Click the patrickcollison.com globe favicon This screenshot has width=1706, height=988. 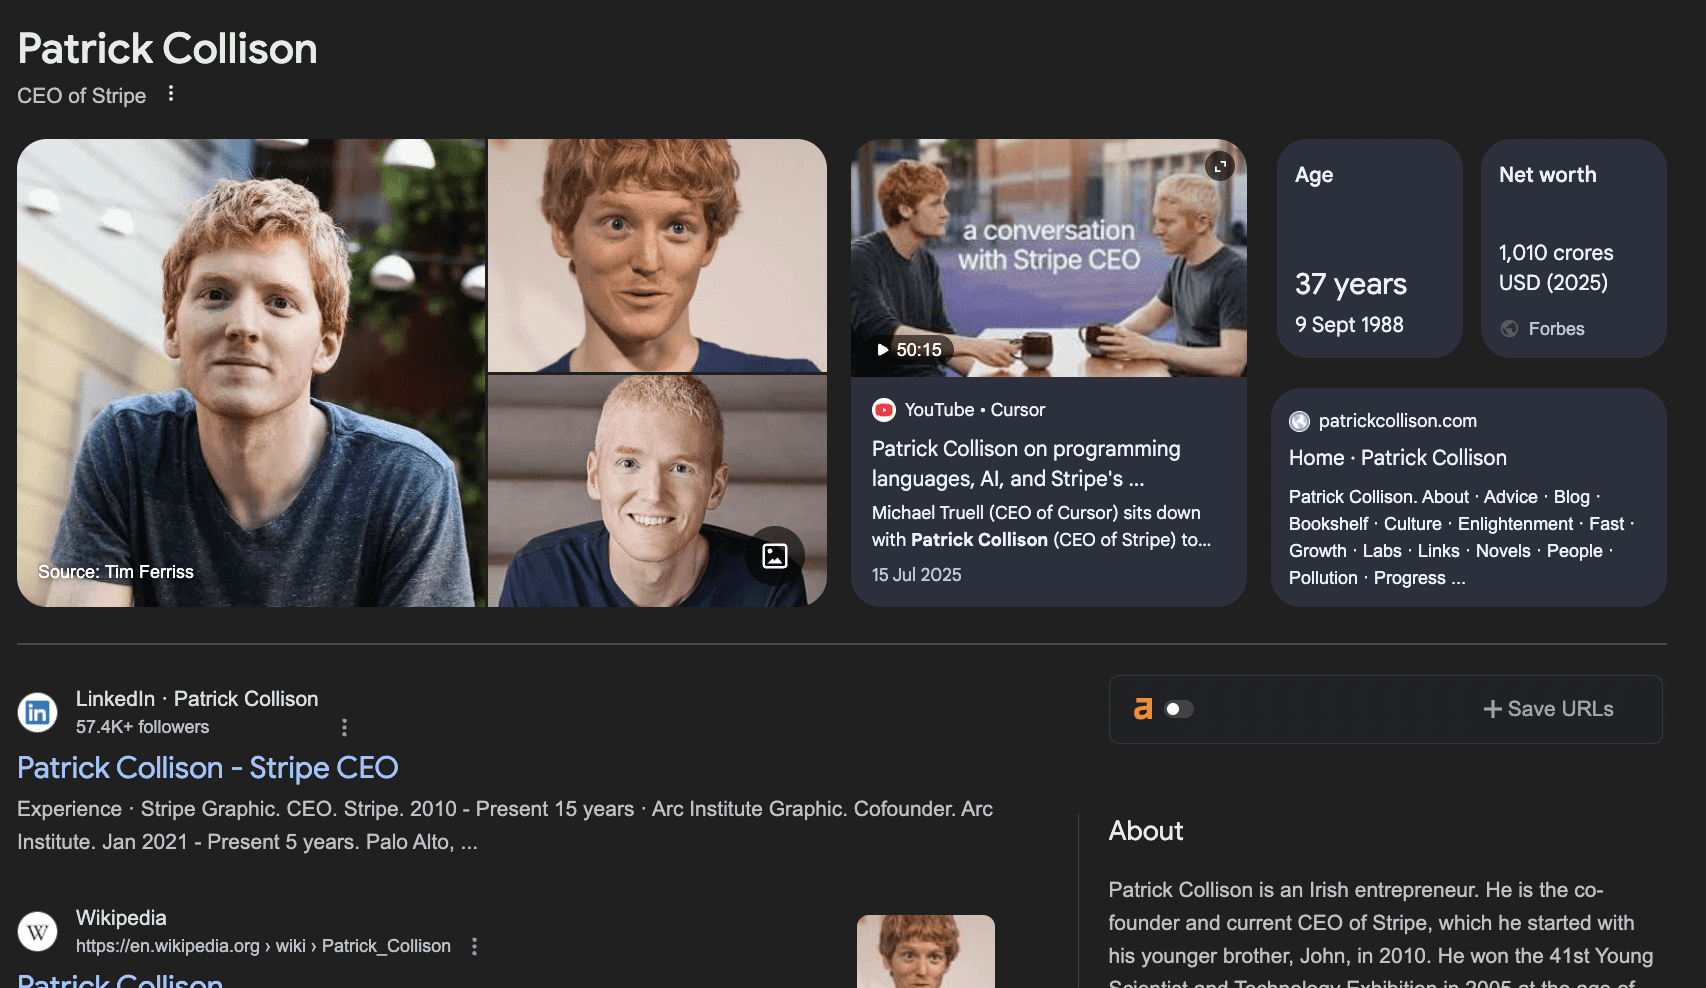pyautogui.click(x=1299, y=422)
